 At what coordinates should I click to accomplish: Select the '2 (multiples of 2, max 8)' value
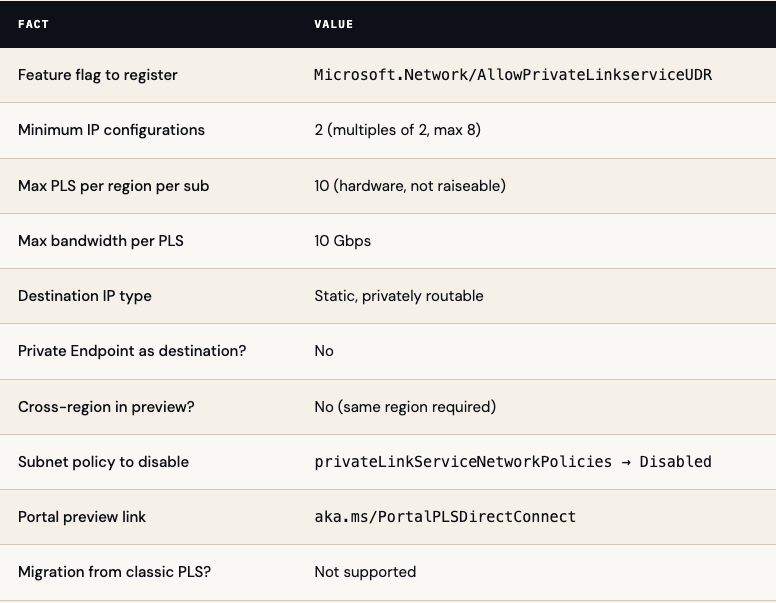point(397,130)
